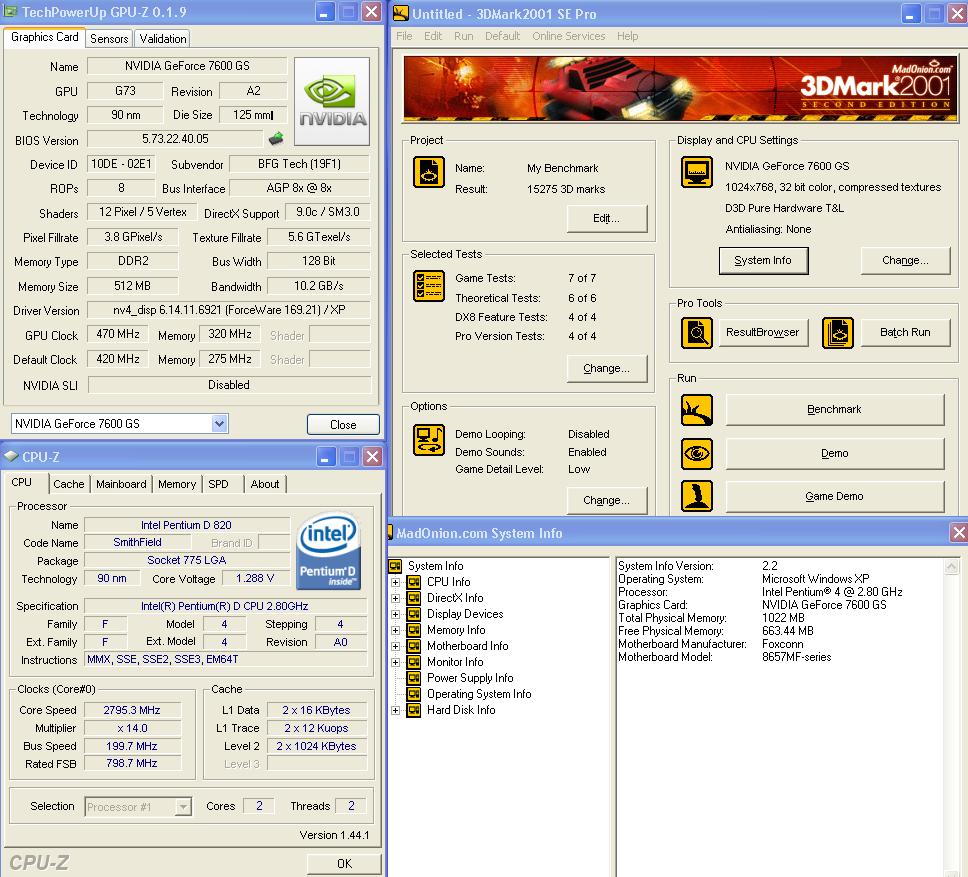Open the Cache tab in CPU-Z
Viewport: 968px width, 877px height.
pyautogui.click(x=69, y=484)
